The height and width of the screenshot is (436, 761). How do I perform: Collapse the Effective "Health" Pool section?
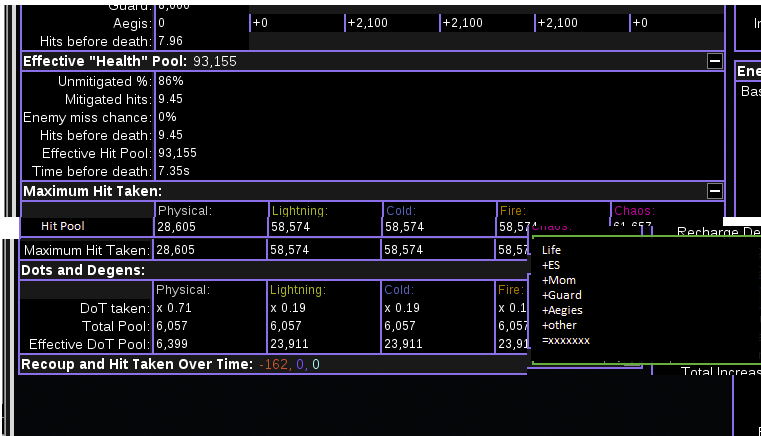pos(714,61)
